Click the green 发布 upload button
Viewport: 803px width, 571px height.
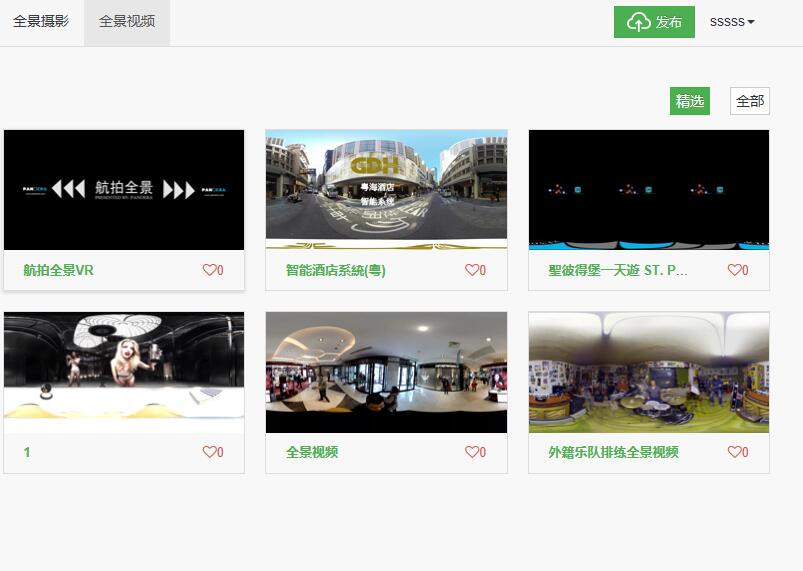click(x=654, y=22)
